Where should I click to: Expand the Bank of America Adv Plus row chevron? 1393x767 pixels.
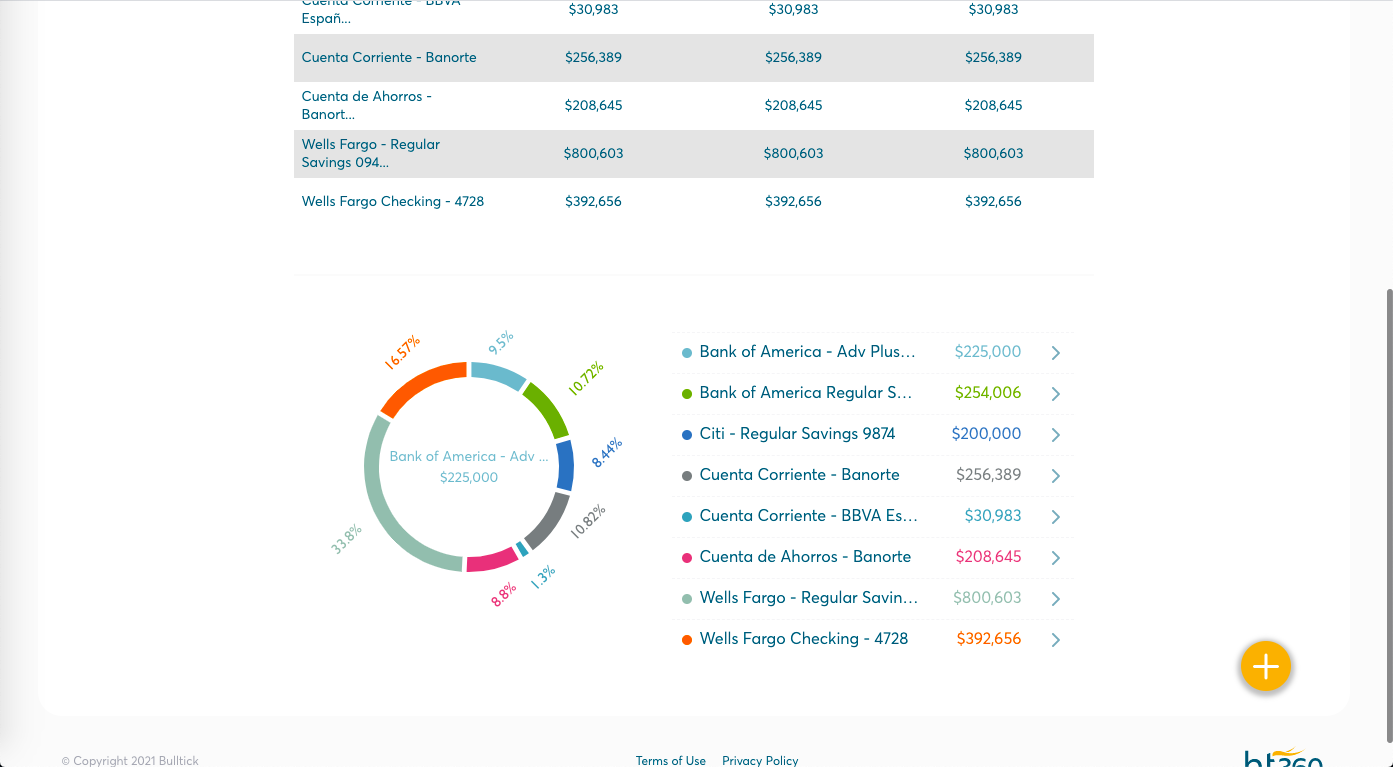[1056, 353]
